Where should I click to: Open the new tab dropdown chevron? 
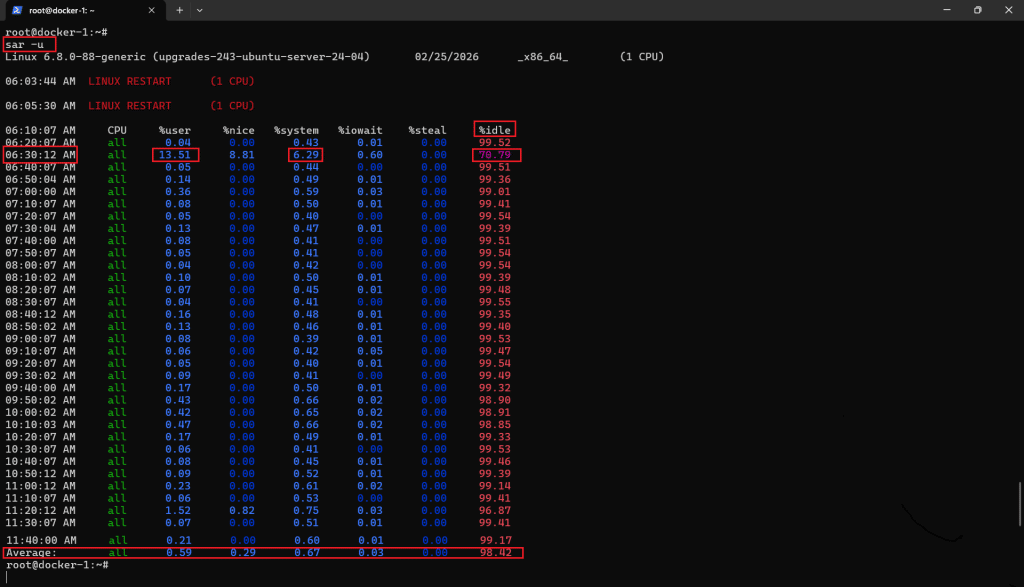click(x=200, y=11)
